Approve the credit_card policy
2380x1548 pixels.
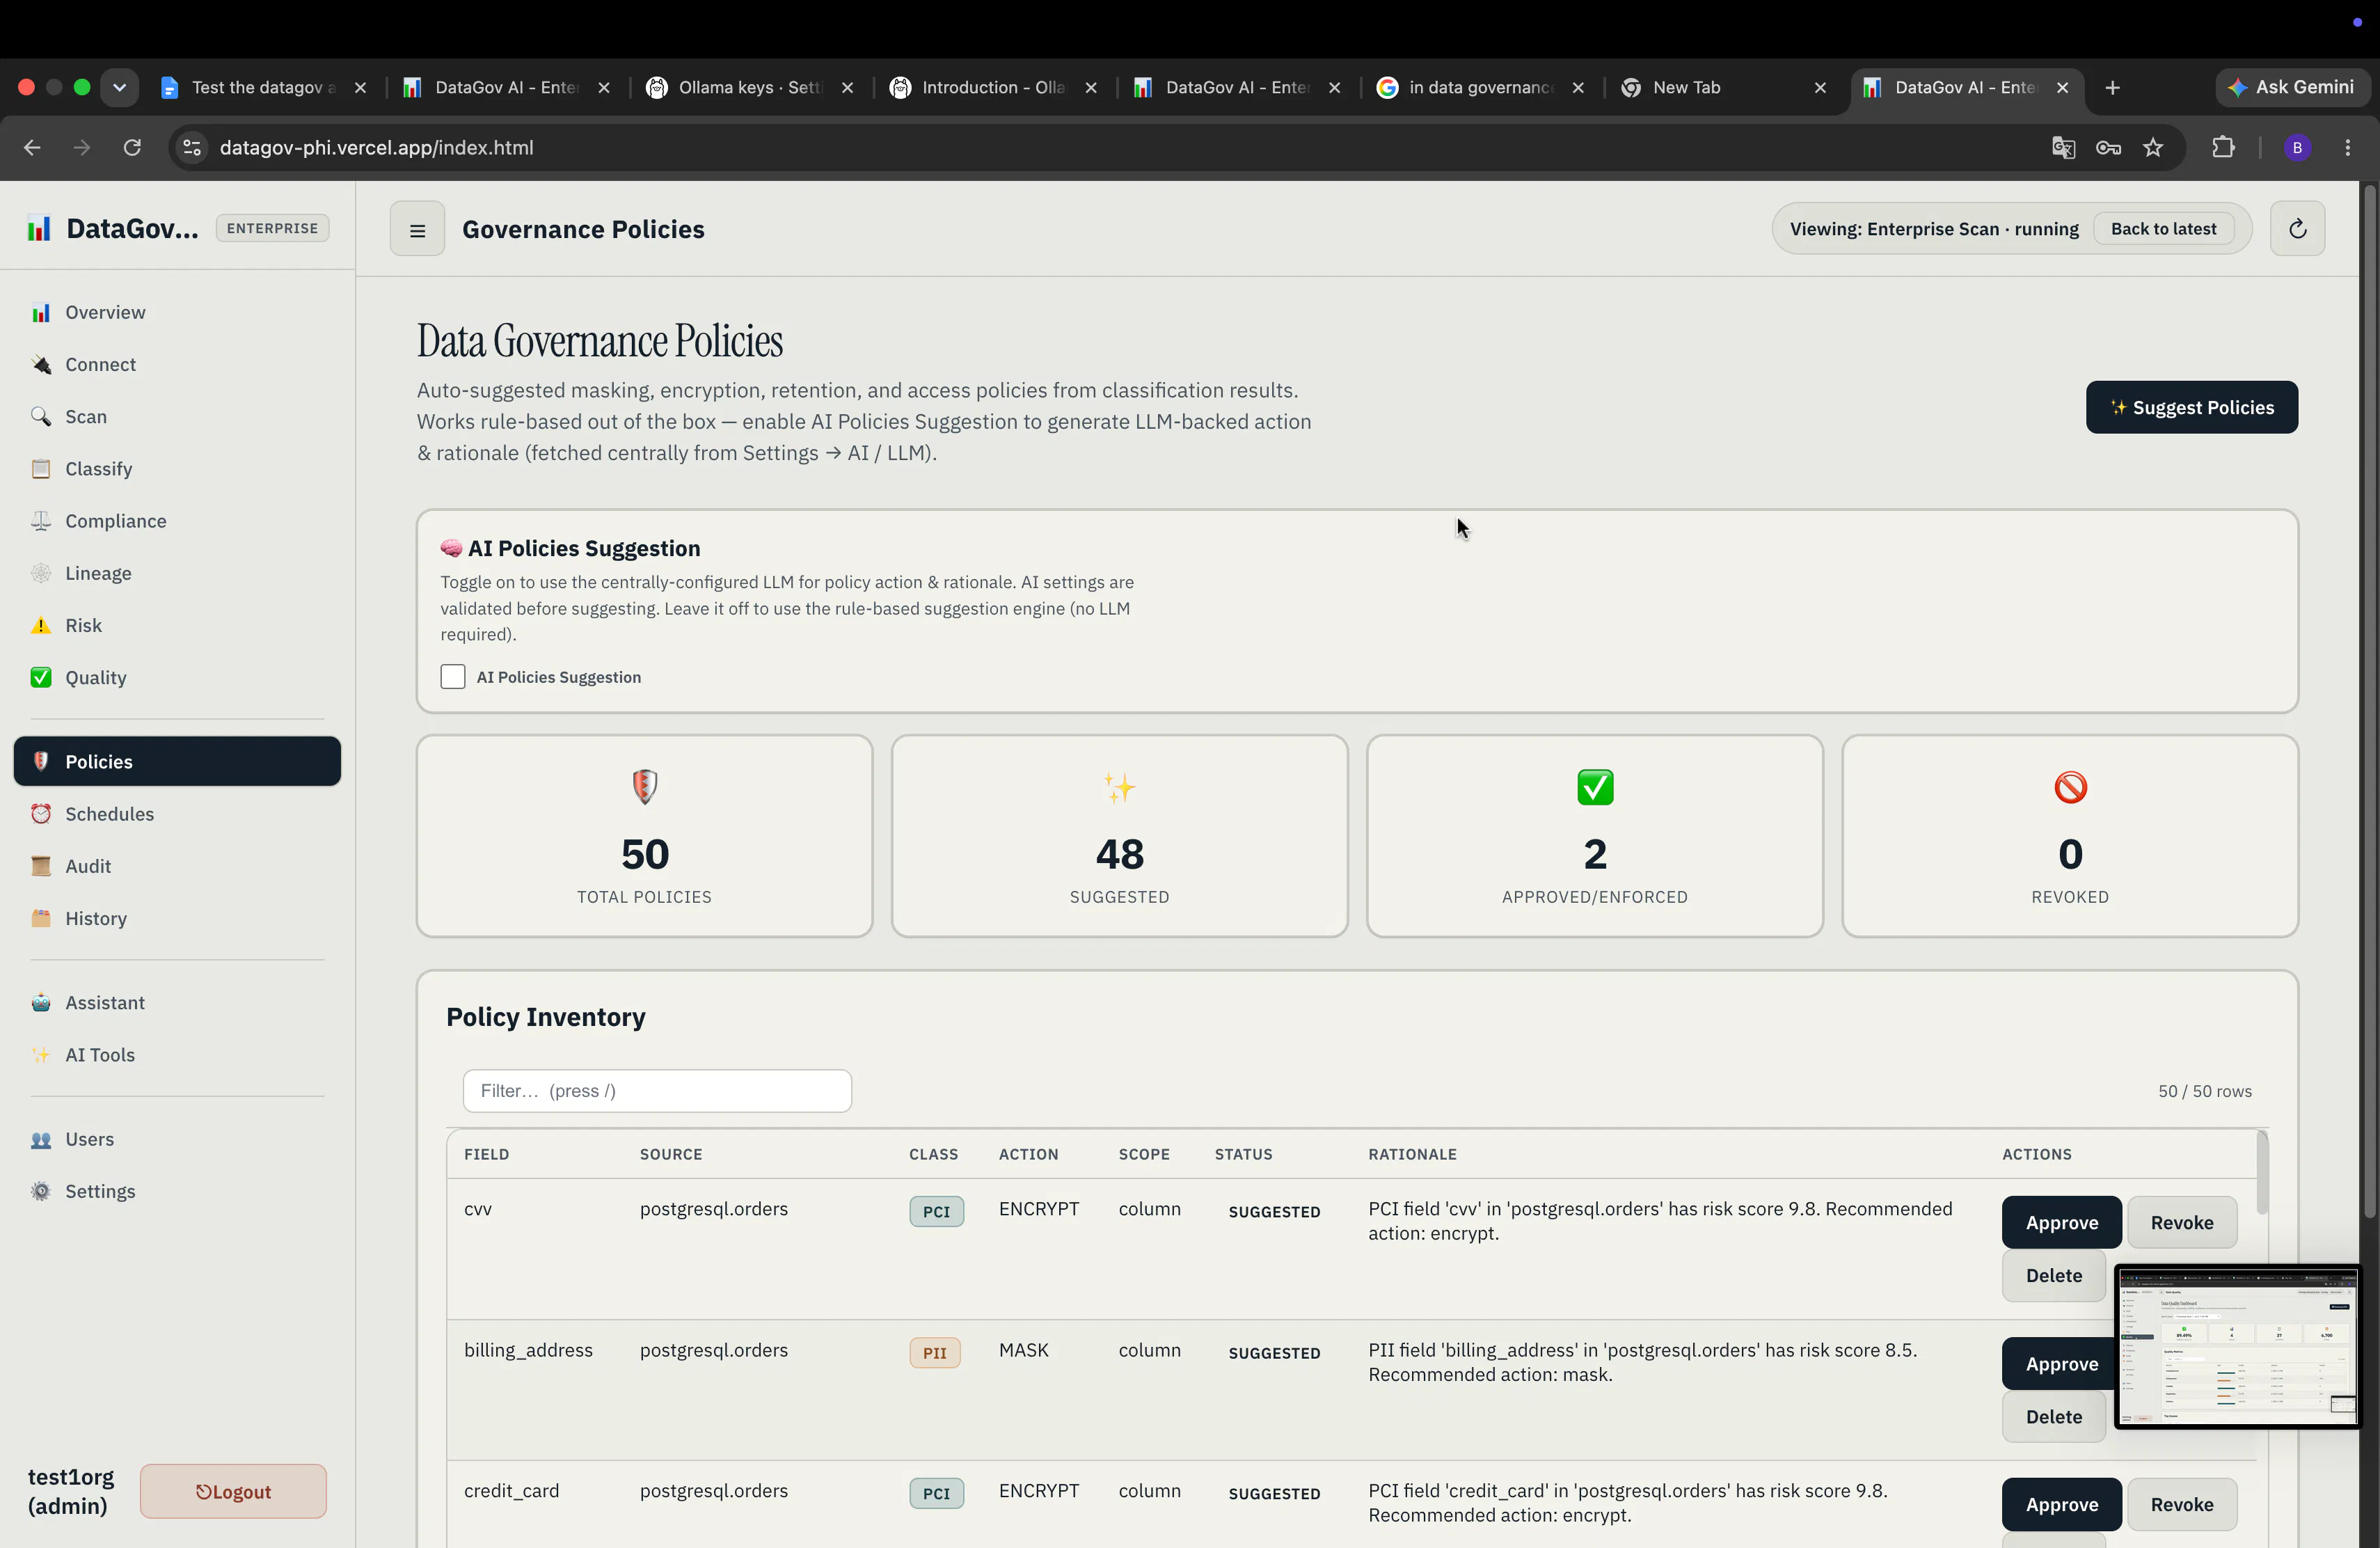[2061, 1504]
